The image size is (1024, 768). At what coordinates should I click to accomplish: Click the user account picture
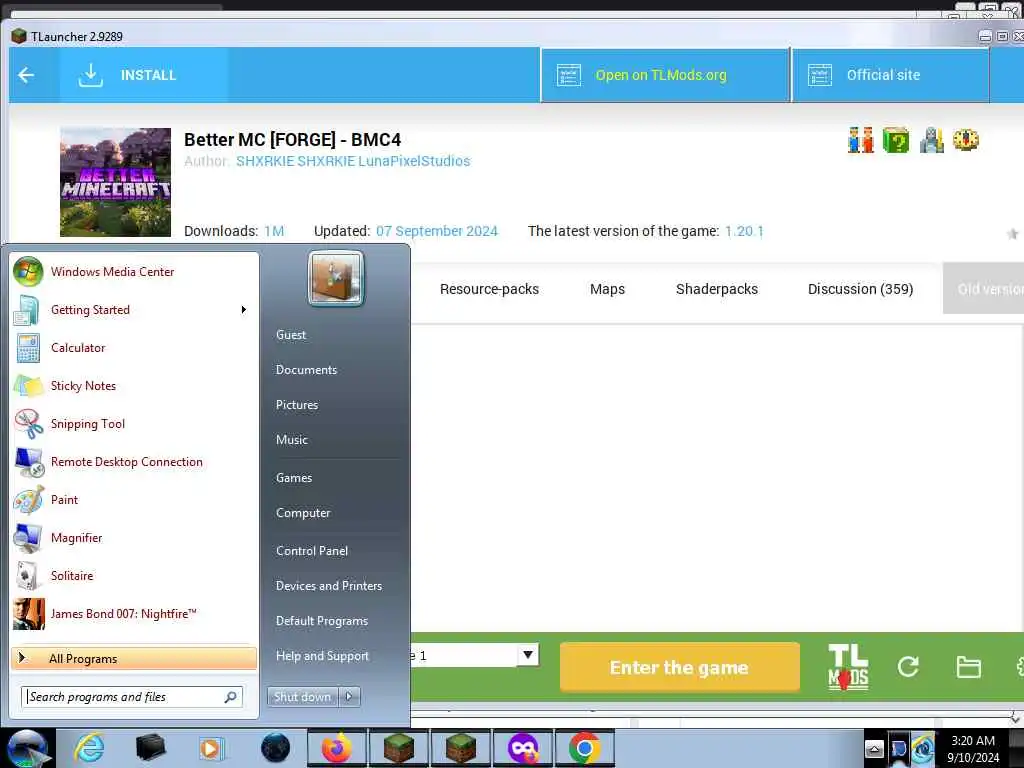click(336, 278)
